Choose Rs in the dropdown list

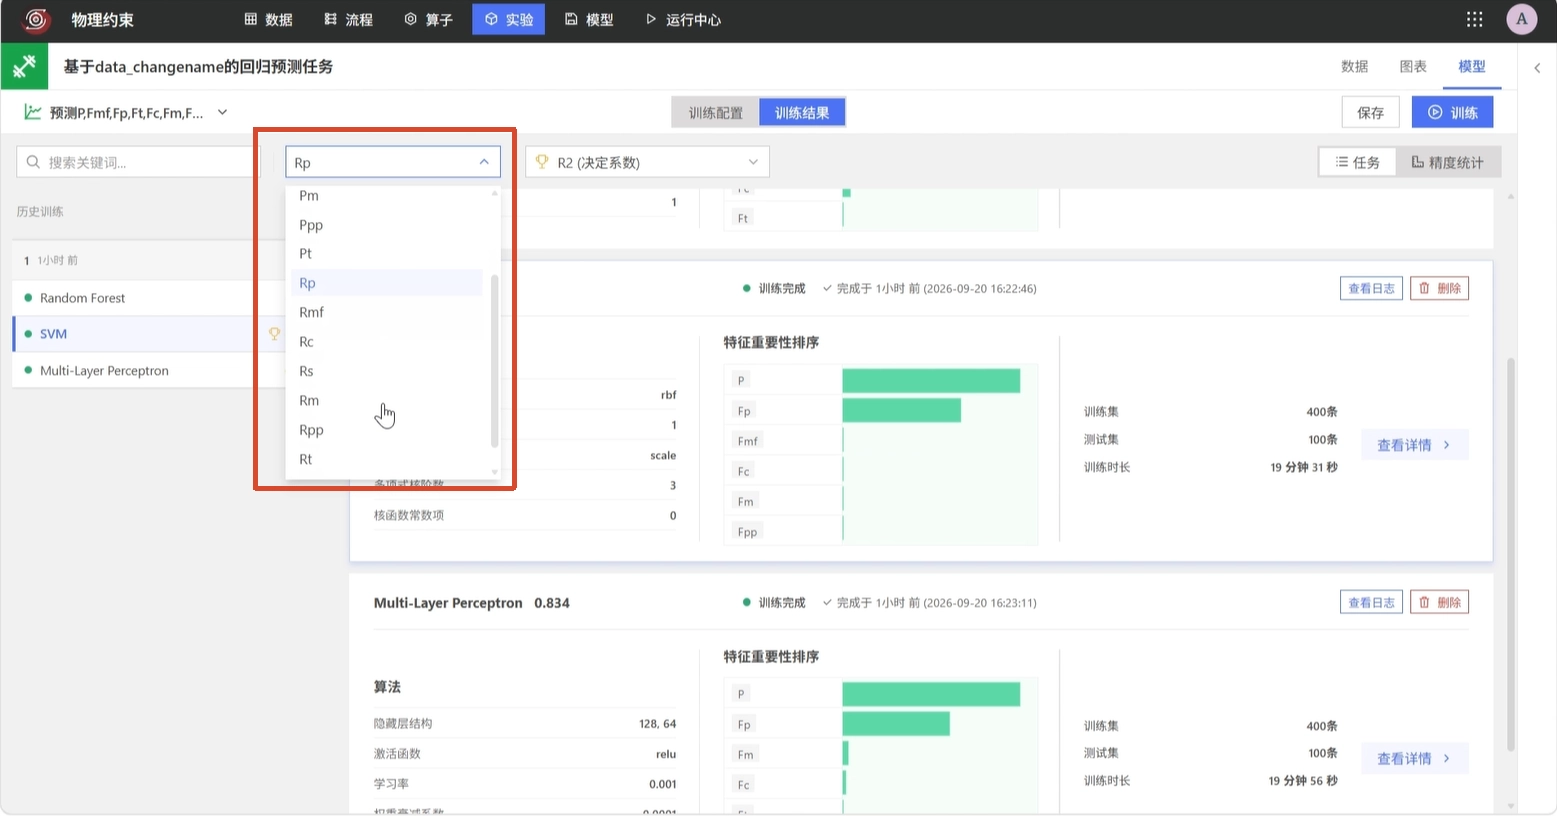[387, 371]
